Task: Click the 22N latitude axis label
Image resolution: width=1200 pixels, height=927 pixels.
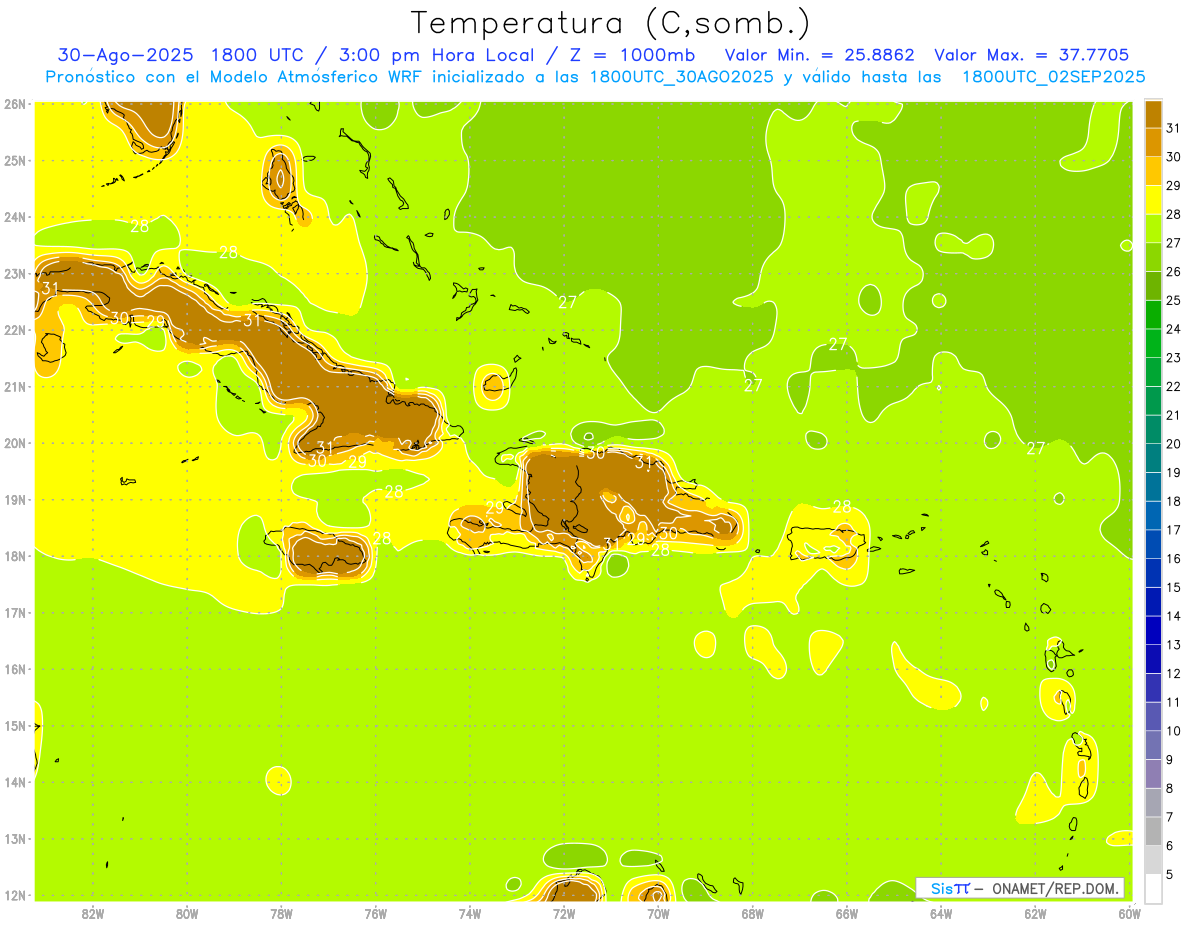Action: (15, 330)
